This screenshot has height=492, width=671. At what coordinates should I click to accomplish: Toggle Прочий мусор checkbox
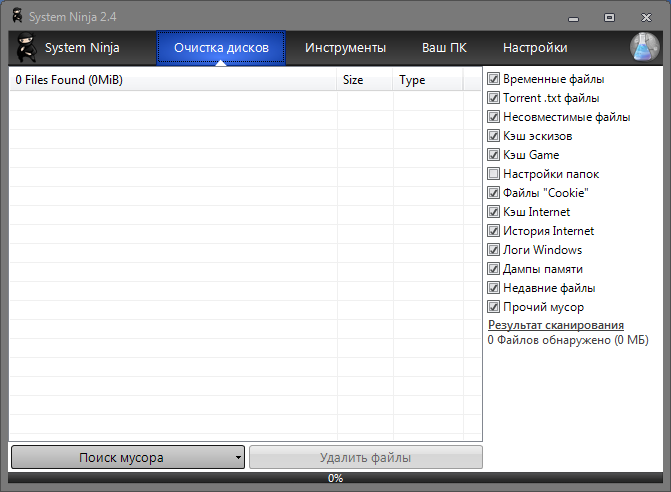(x=493, y=307)
